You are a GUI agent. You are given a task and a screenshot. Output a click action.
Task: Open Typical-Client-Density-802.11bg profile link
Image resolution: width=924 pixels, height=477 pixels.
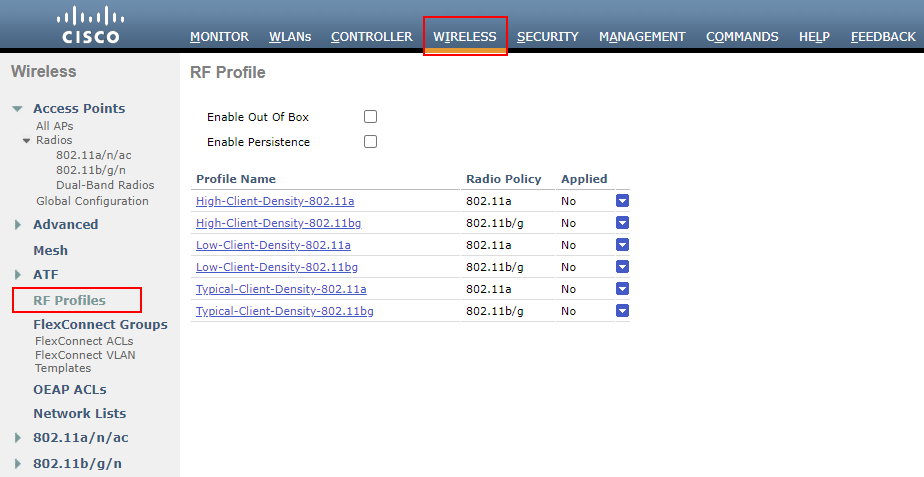coord(285,311)
